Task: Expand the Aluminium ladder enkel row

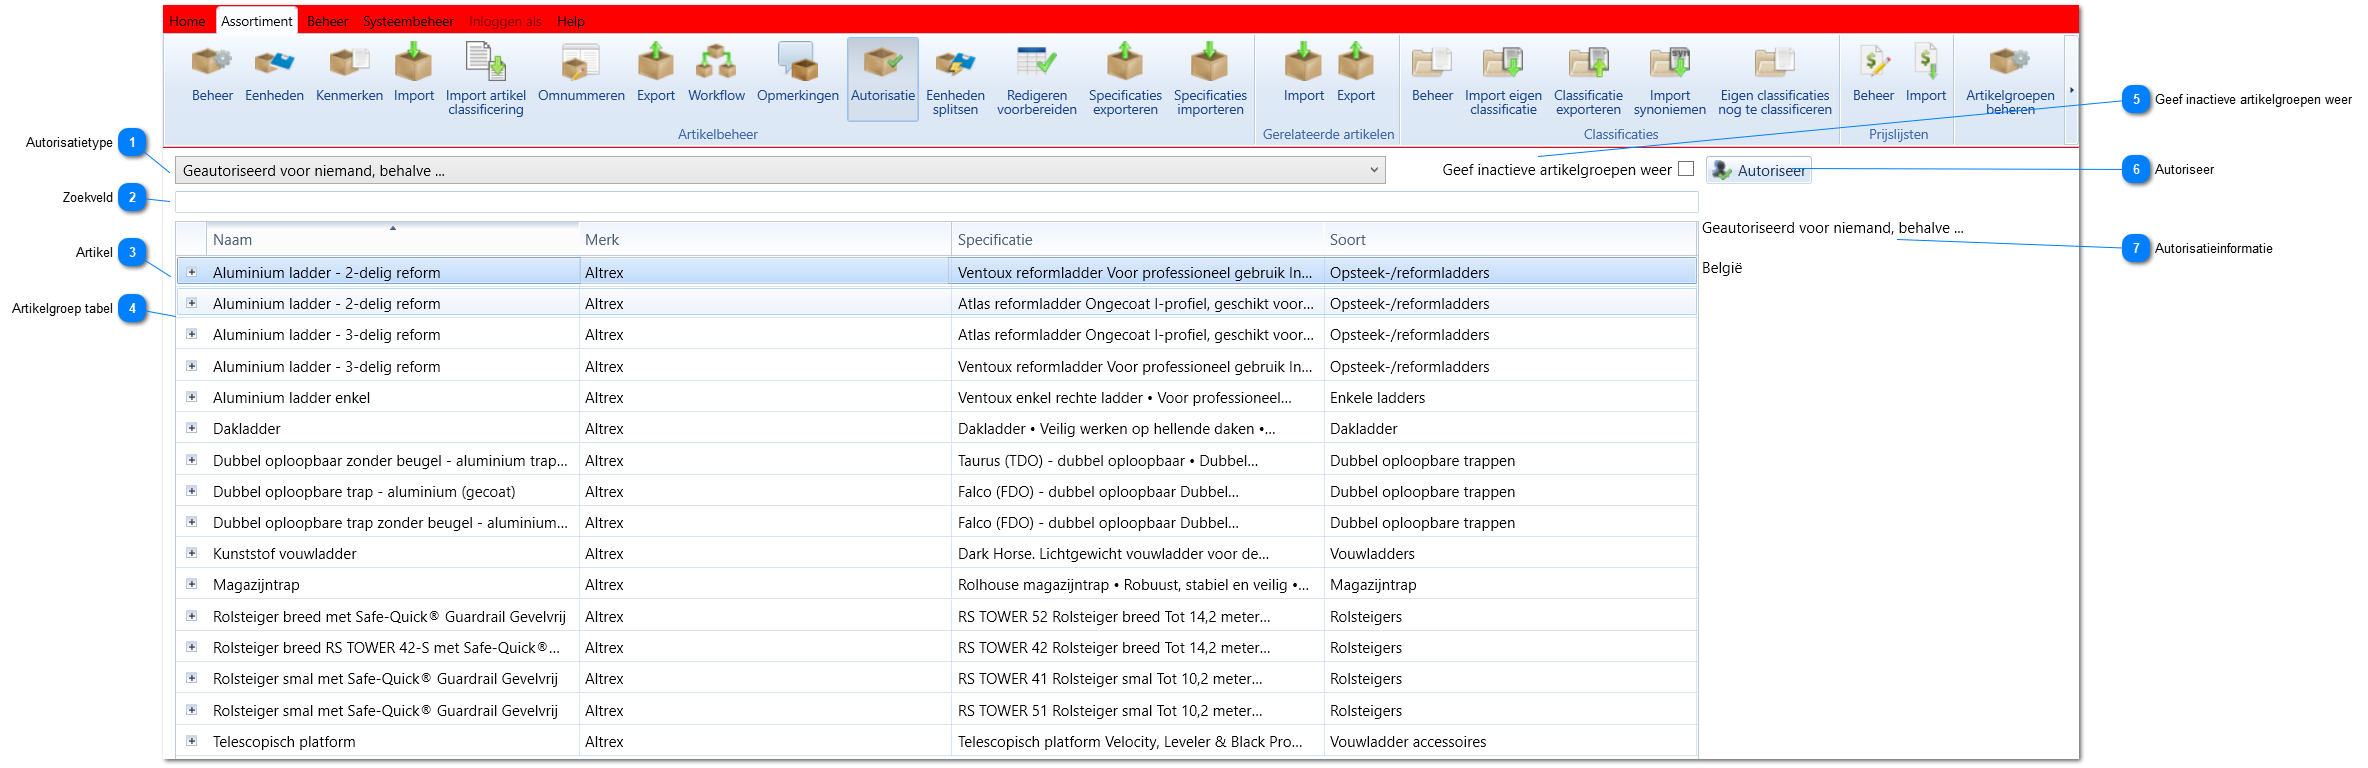Action: tap(191, 397)
